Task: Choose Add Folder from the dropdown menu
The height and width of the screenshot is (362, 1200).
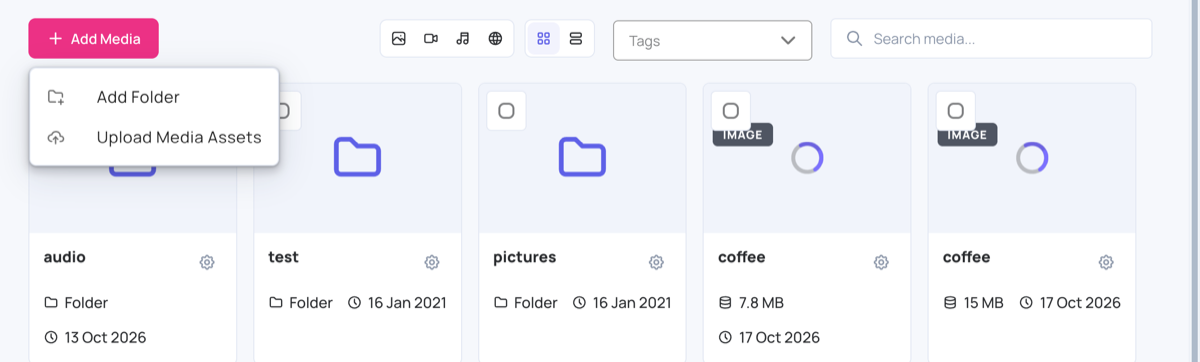Action: click(x=154, y=97)
